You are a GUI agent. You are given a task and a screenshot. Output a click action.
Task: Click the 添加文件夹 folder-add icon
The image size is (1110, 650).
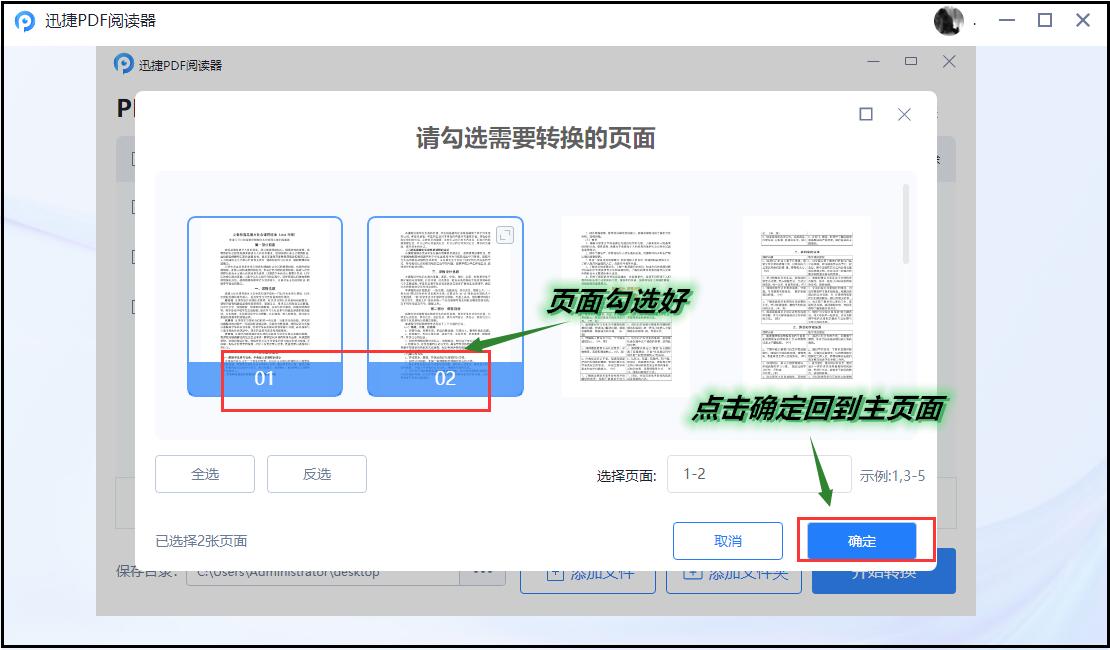point(693,573)
